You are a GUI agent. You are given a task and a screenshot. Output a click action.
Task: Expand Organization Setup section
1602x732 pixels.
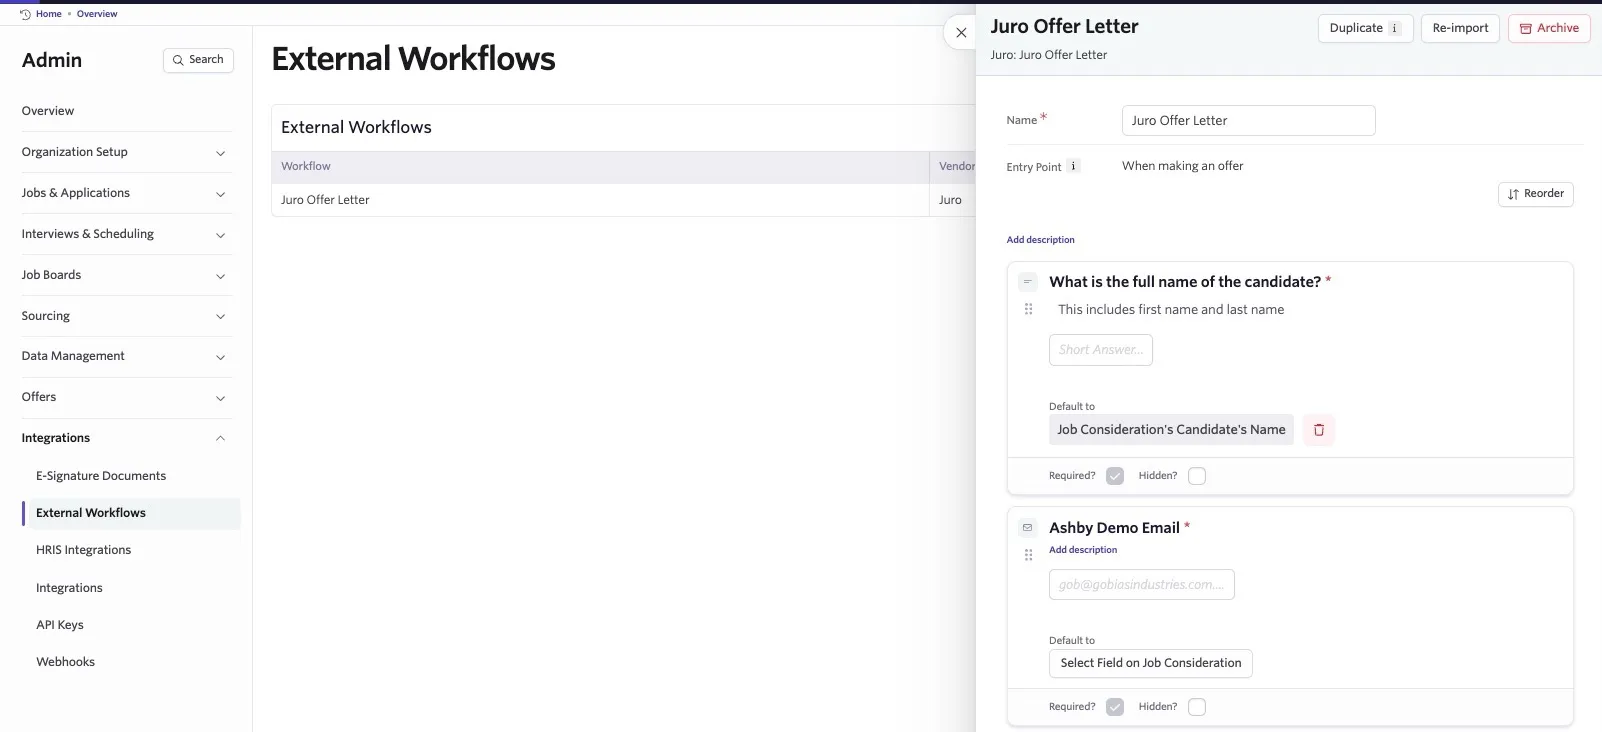(x=126, y=152)
